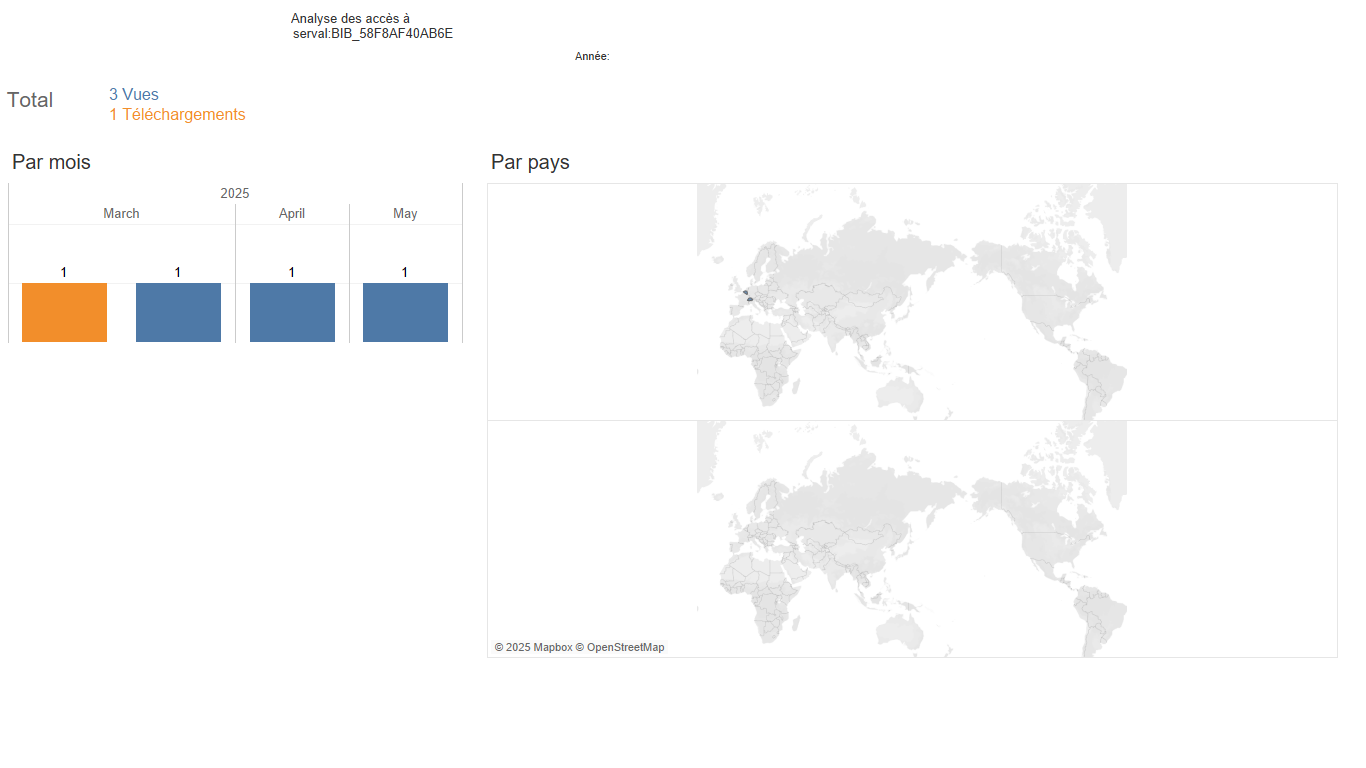Click the 'Par pays' heading
This screenshot has height=768, width=1366.
click(x=530, y=162)
